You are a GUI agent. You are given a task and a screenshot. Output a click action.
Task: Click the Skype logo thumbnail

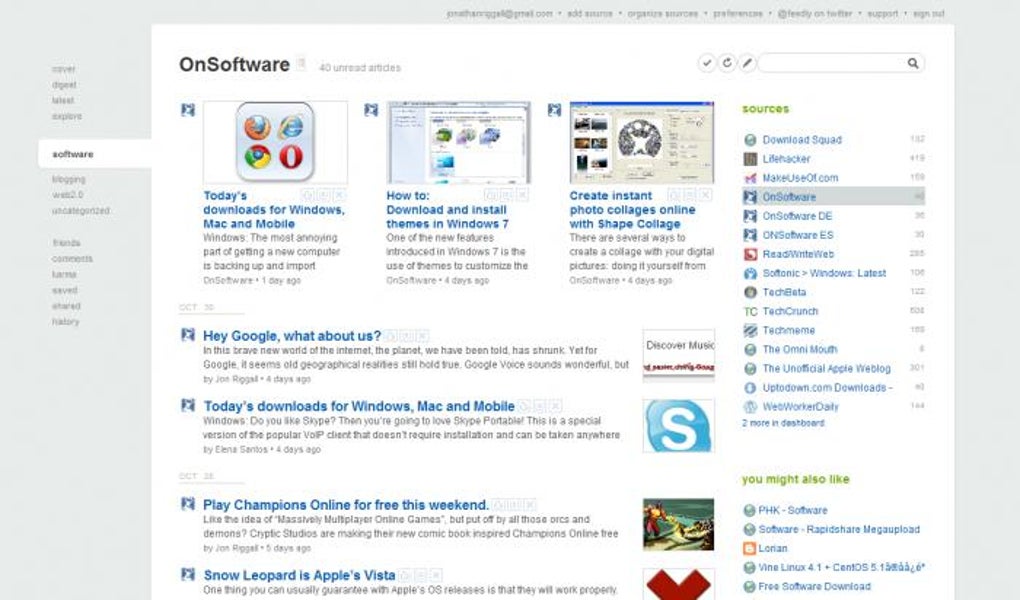[x=678, y=426]
